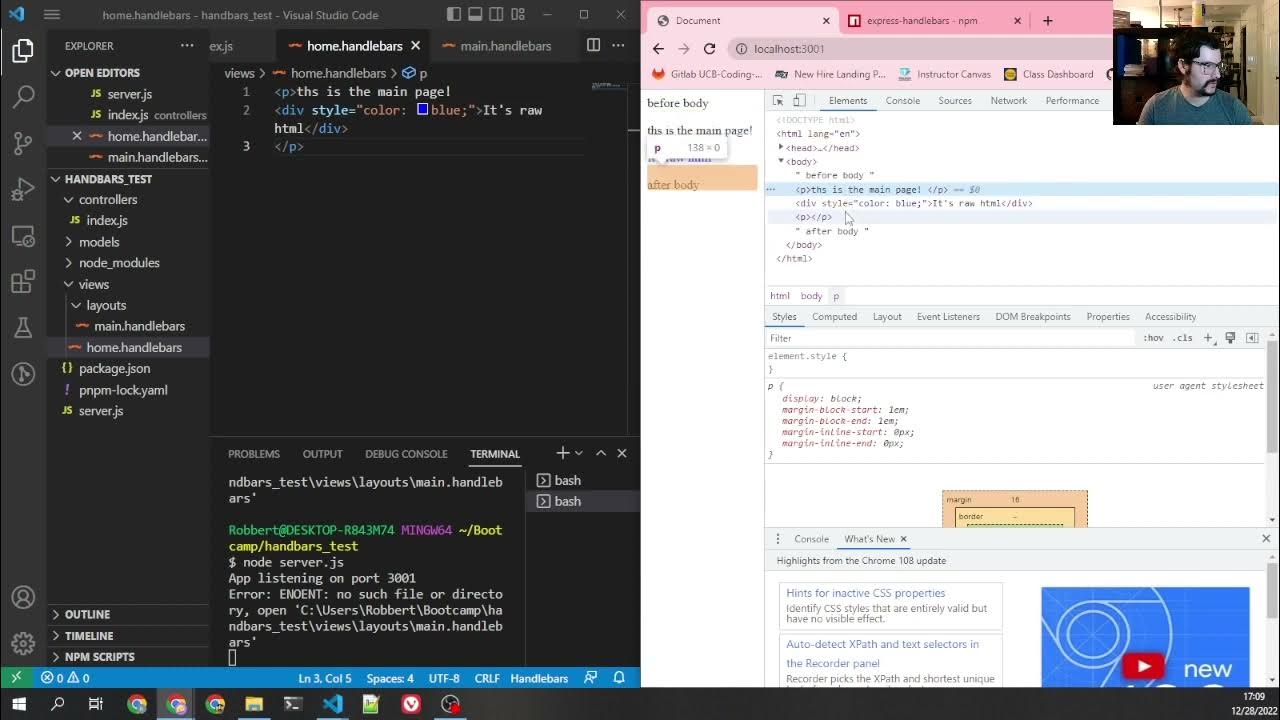Open the Run and Debug view
The image size is (1280, 720).
pyautogui.click(x=23, y=189)
